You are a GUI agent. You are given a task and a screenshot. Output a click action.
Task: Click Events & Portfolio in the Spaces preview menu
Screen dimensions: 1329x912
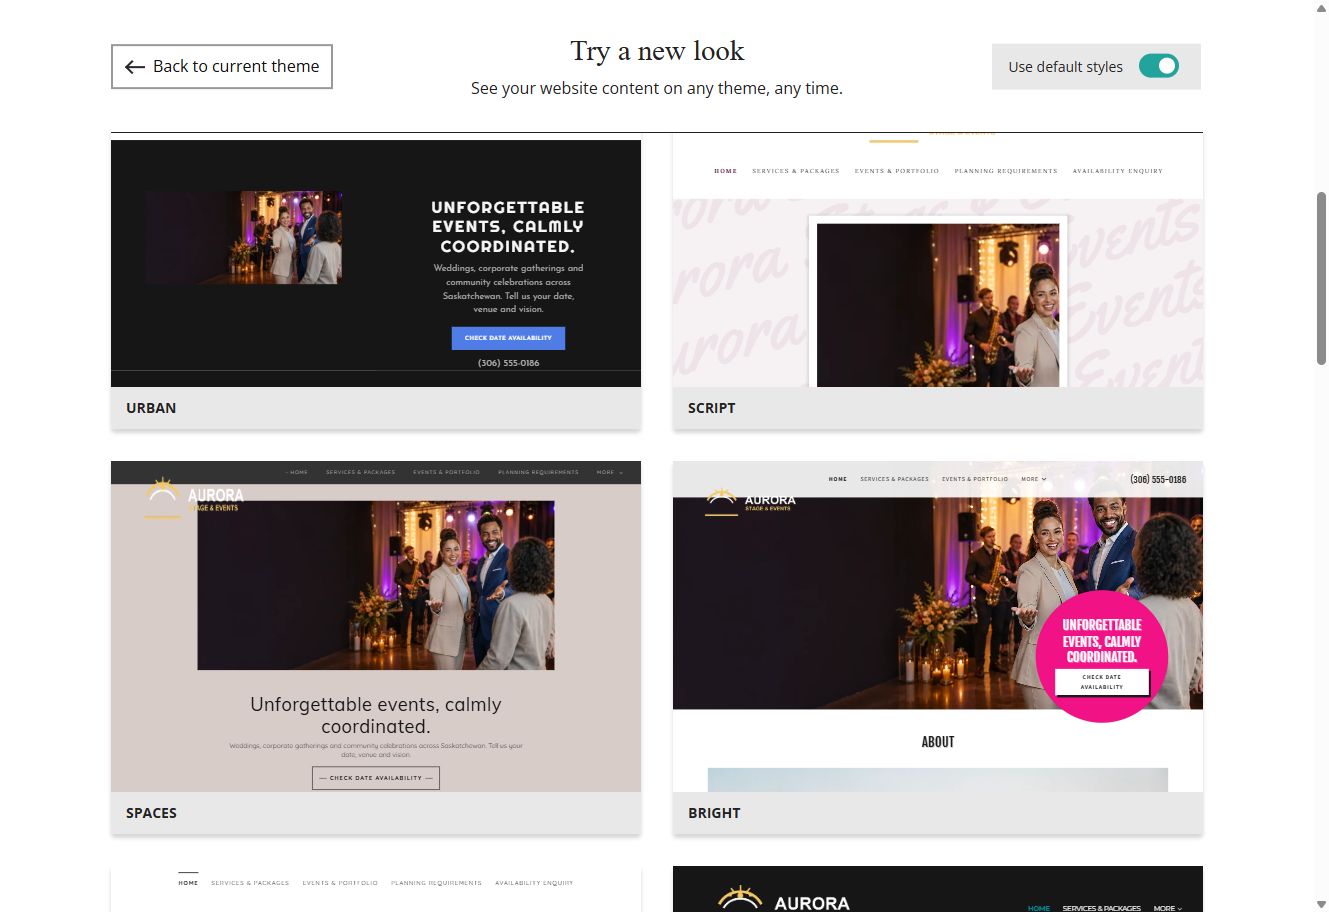446,472
